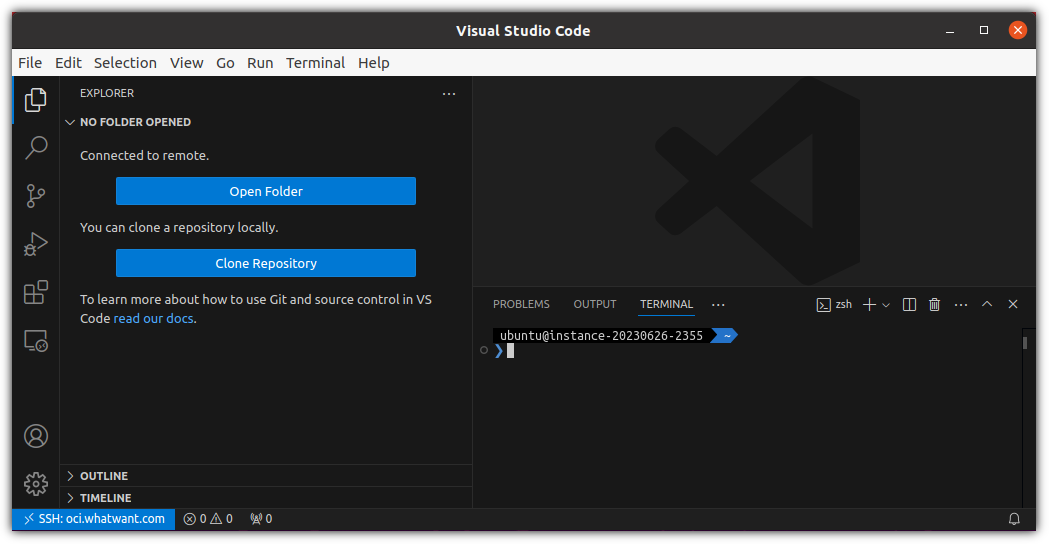The height and width of the screenshot is (544, 1049).
Task: Show additional panel views ellipsis after TERMINAL
Action: (x=718, y=305)
